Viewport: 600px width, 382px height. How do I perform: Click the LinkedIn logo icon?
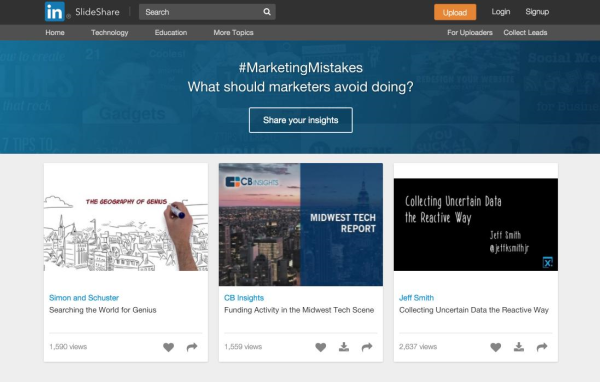[55, 11]
